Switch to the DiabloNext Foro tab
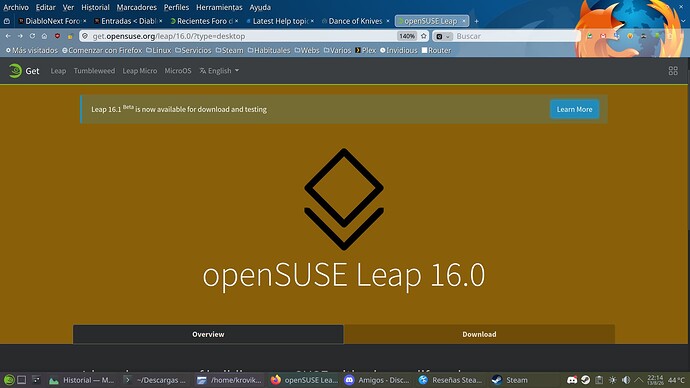690x388 pixels. [52, 21]
